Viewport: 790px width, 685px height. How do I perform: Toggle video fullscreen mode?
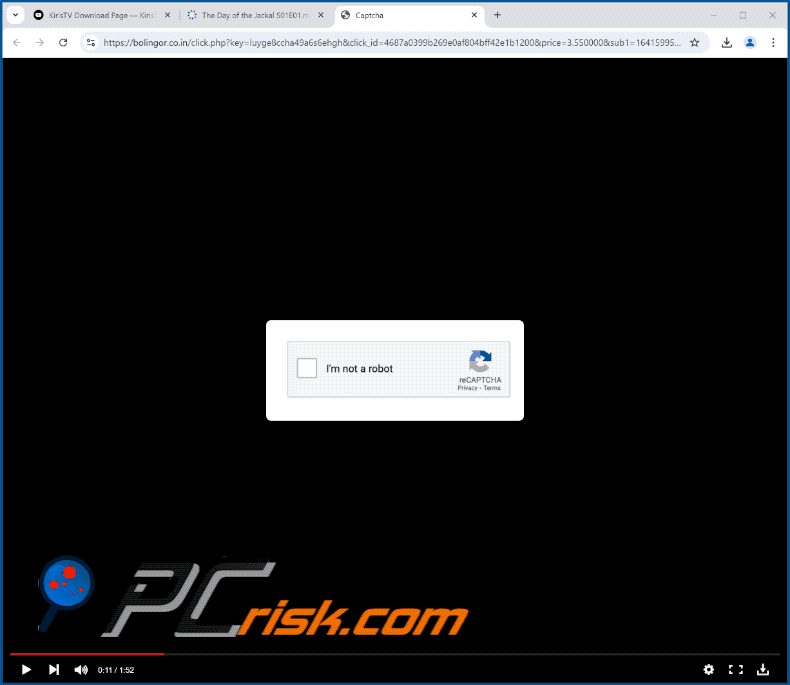click(735, 669)
